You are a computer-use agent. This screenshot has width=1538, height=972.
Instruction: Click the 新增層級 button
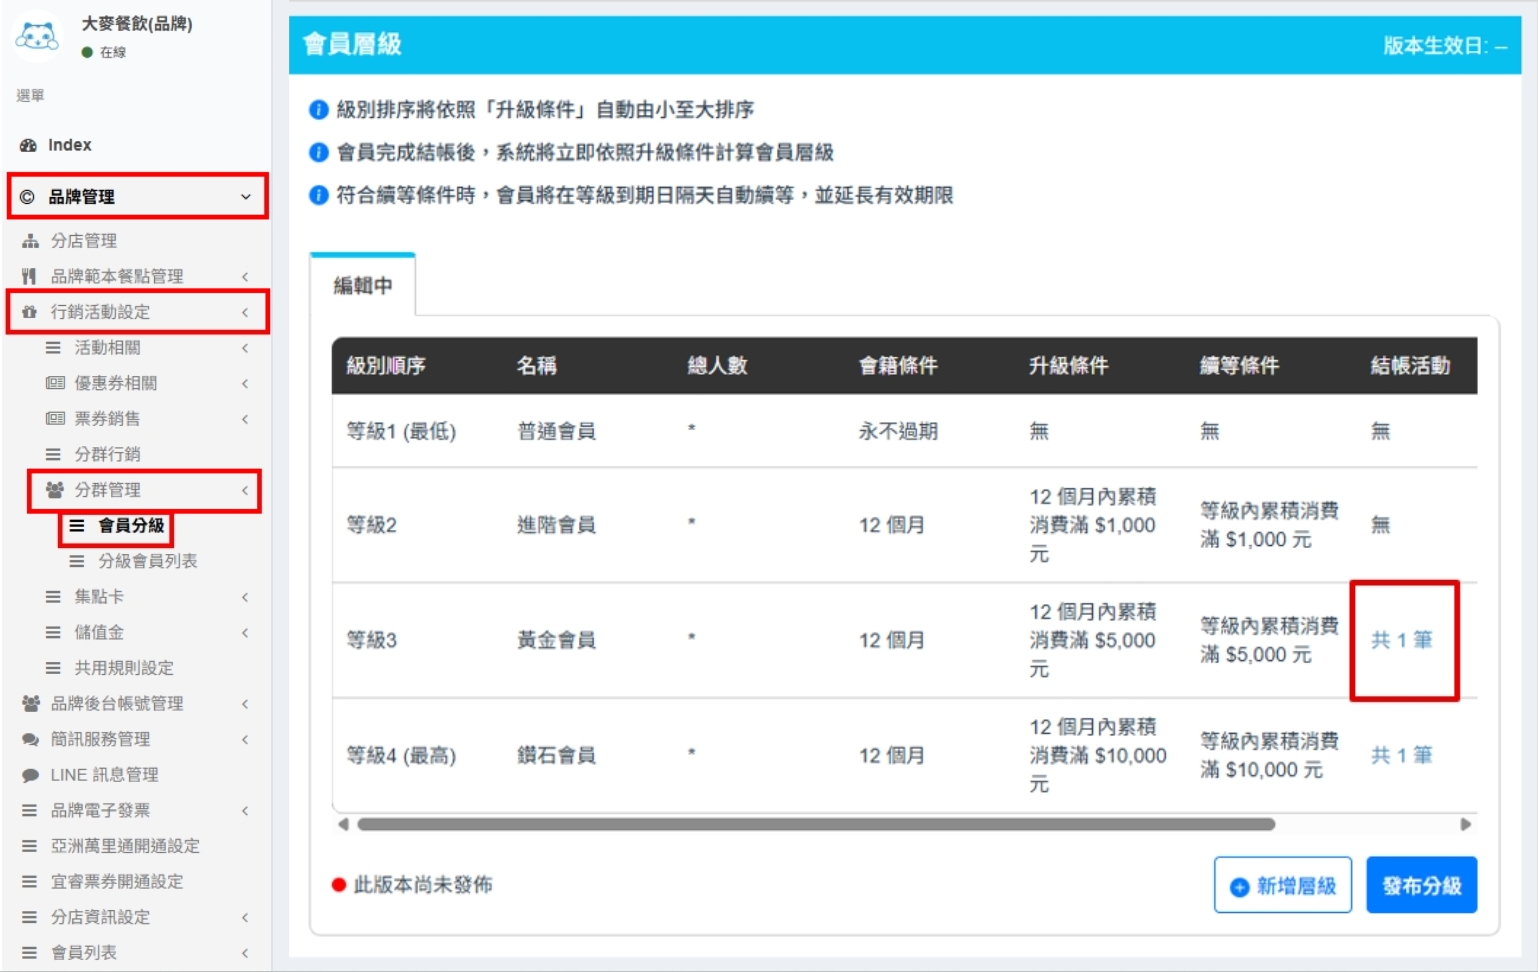pos(1282,885)
